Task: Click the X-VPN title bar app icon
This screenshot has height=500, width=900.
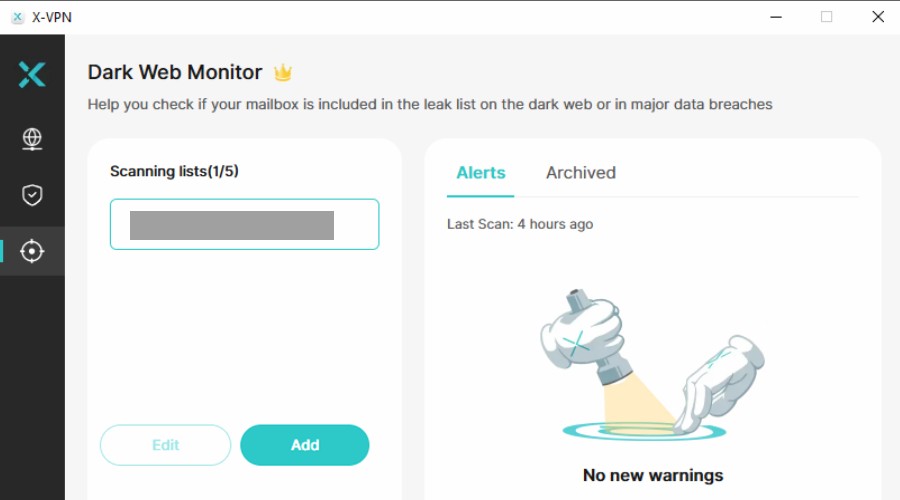Action: coord(18,17)
